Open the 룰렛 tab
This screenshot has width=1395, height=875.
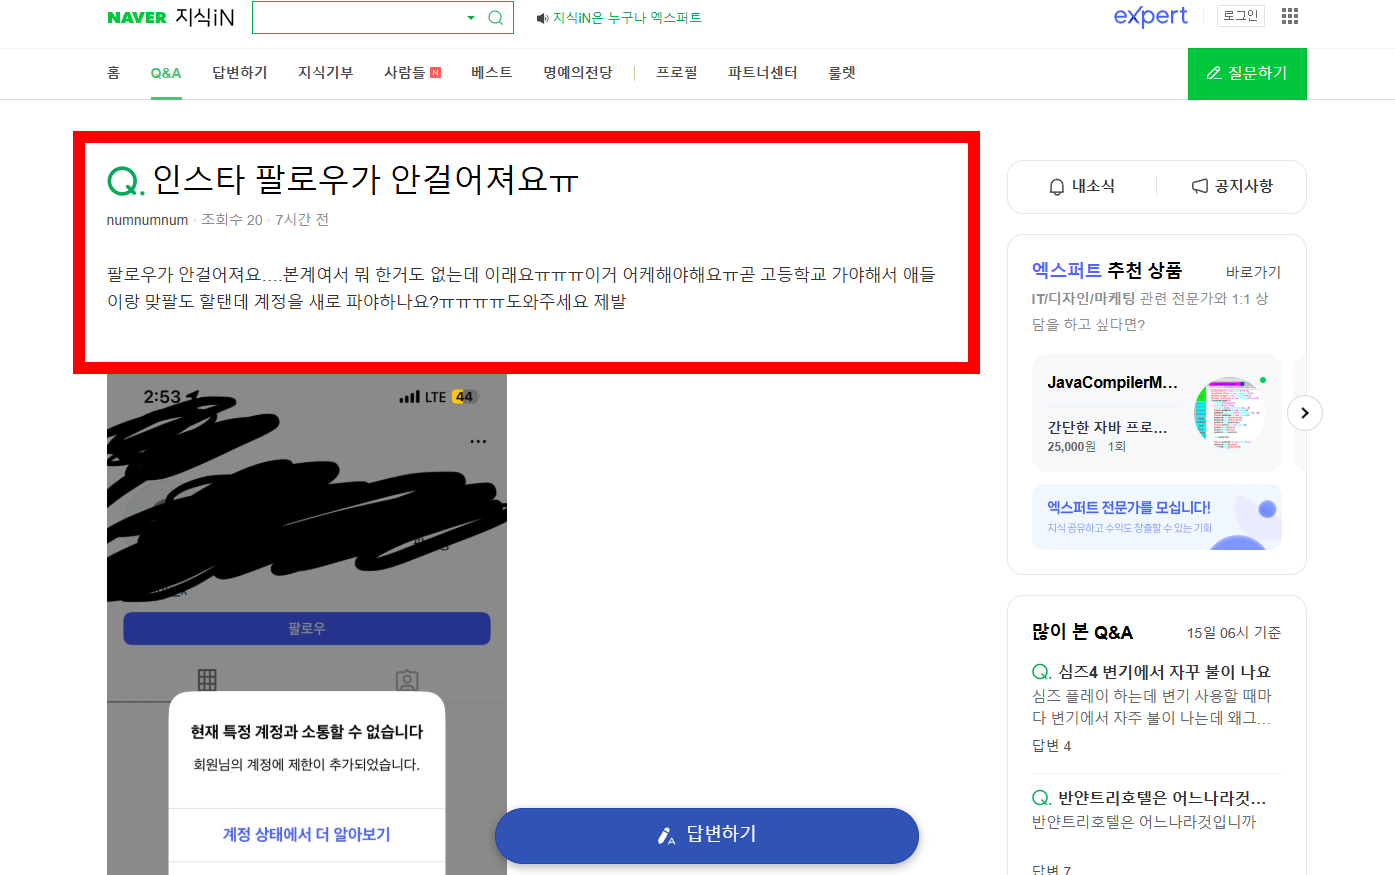pos(842,73)
